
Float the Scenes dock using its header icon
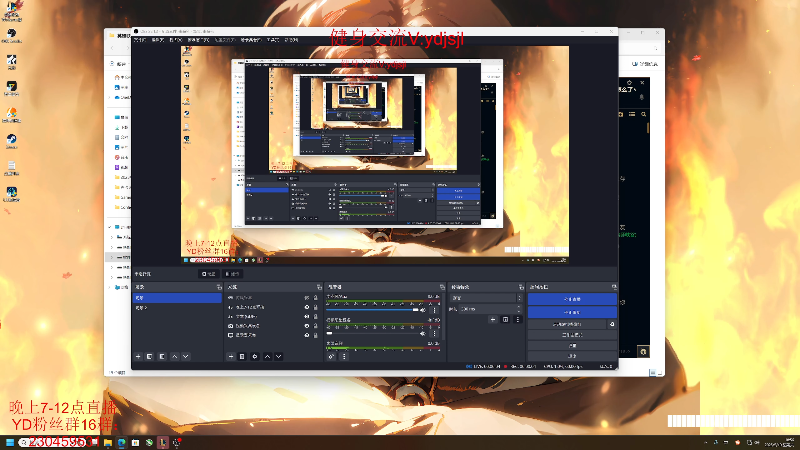click(219, 287)
